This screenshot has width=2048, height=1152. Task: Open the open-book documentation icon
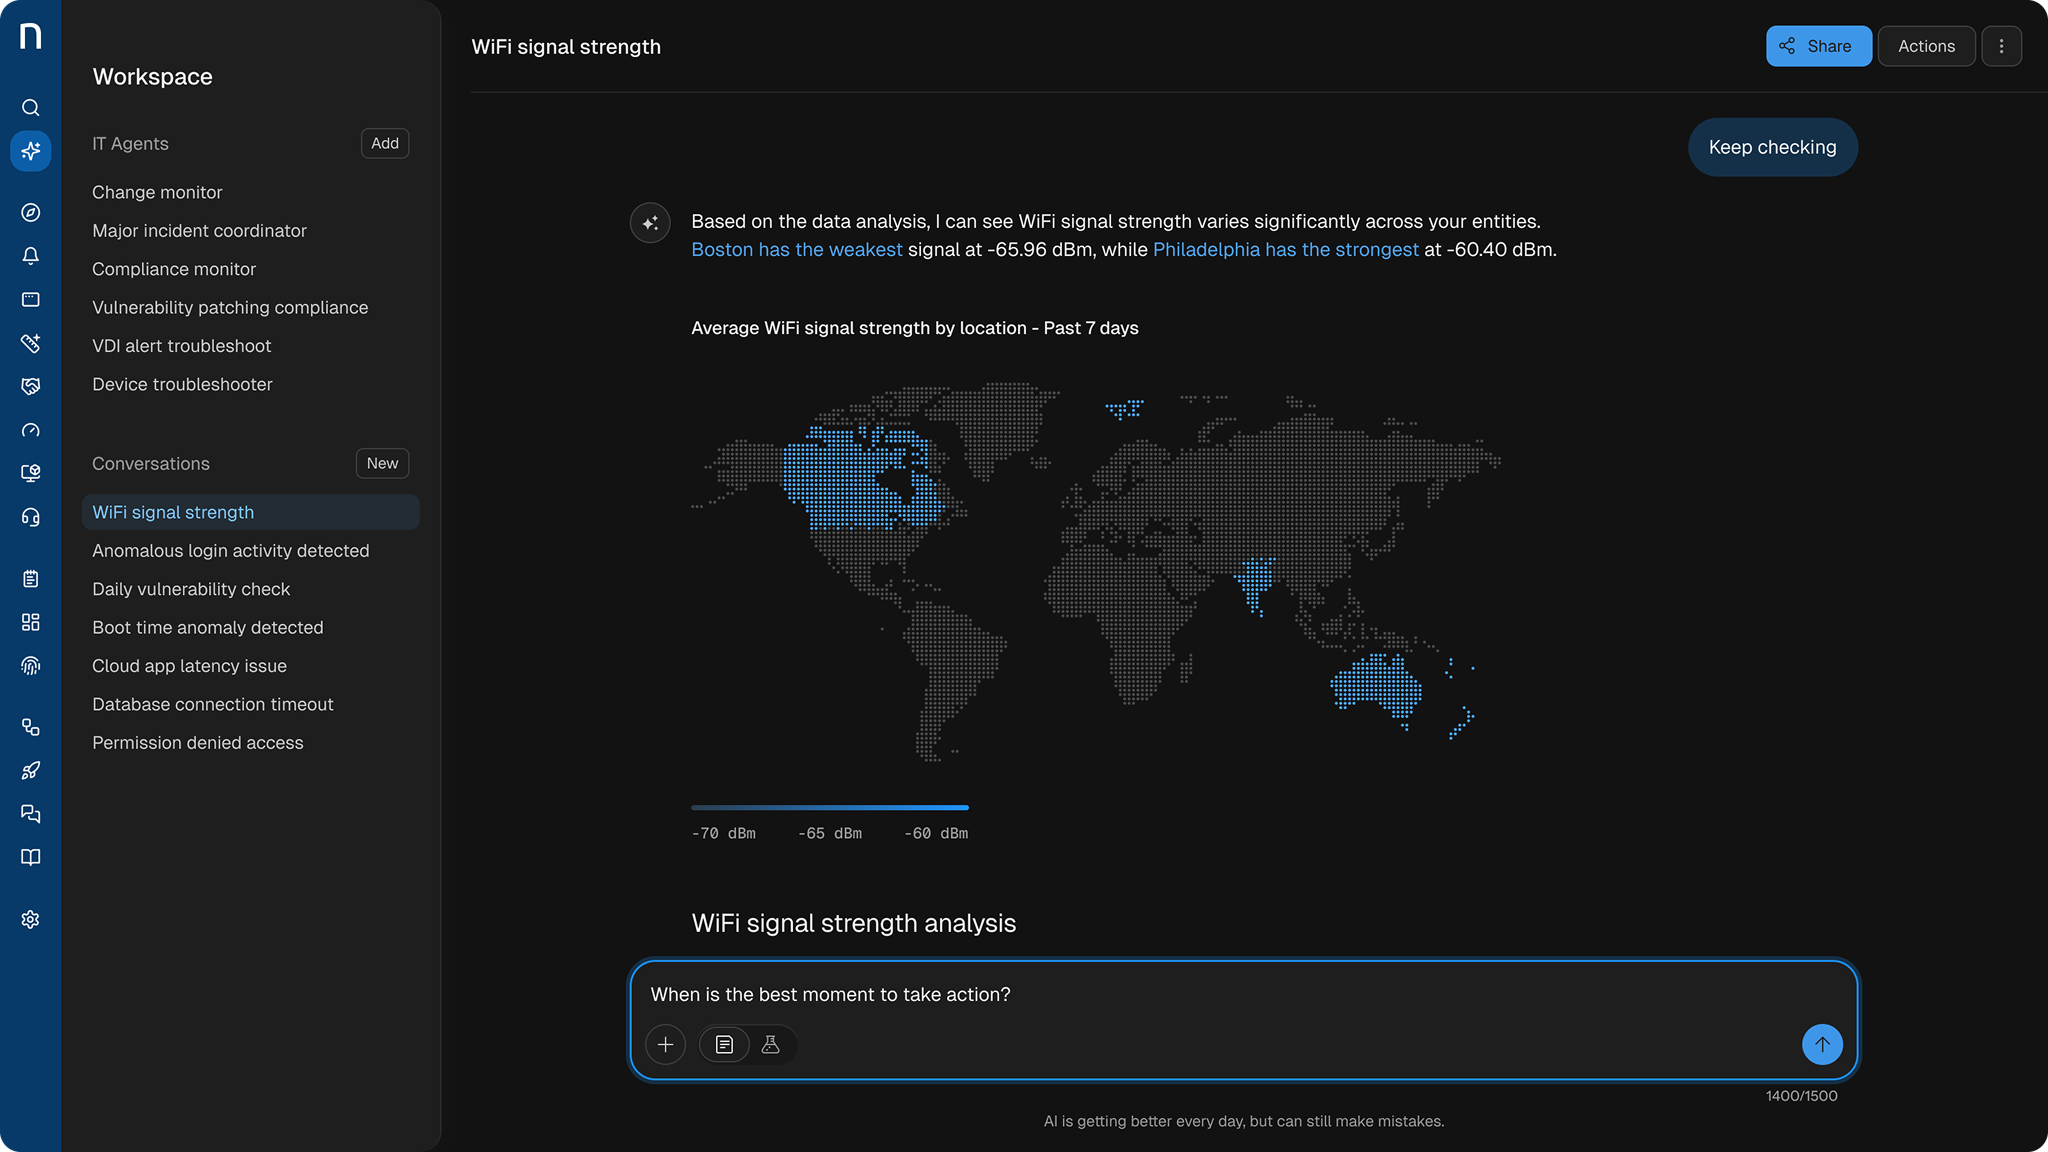pyautogui.click(x=31, y=858)
